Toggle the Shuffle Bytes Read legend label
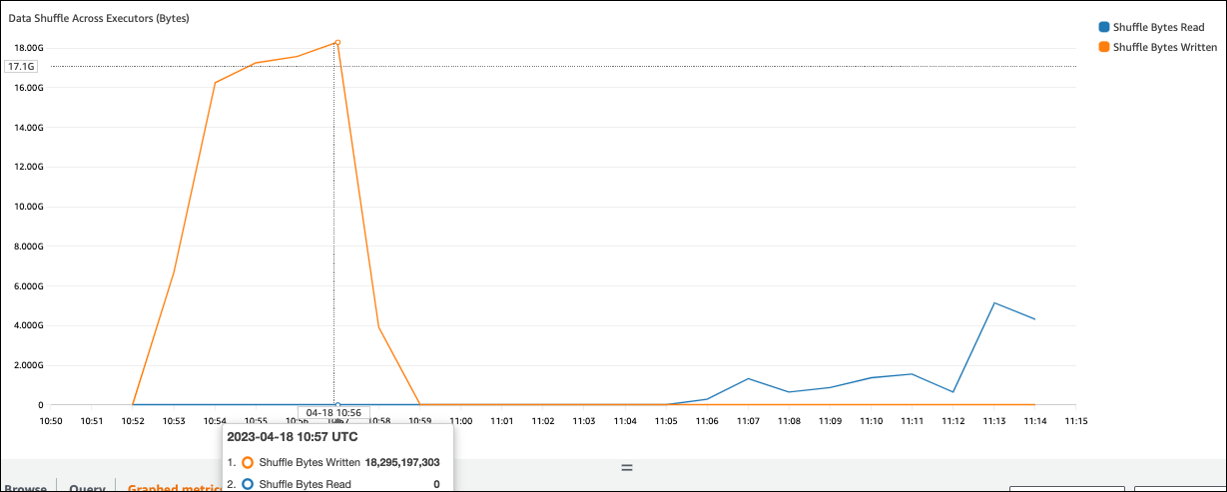This screenshot has width=1227, height=492. (x=1158, y=28)
